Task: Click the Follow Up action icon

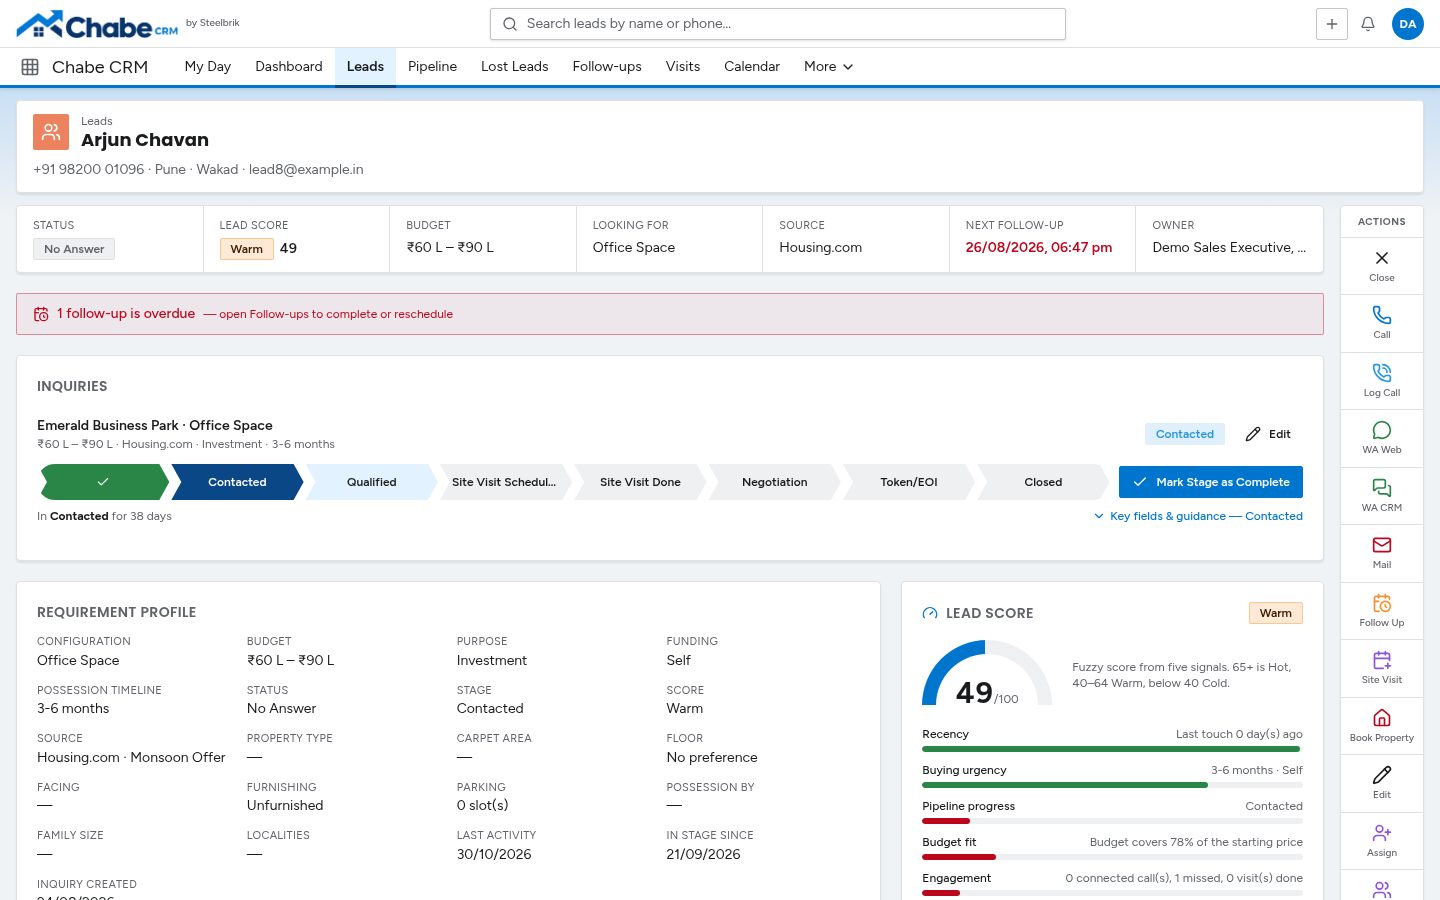Action: [1382, 611]
